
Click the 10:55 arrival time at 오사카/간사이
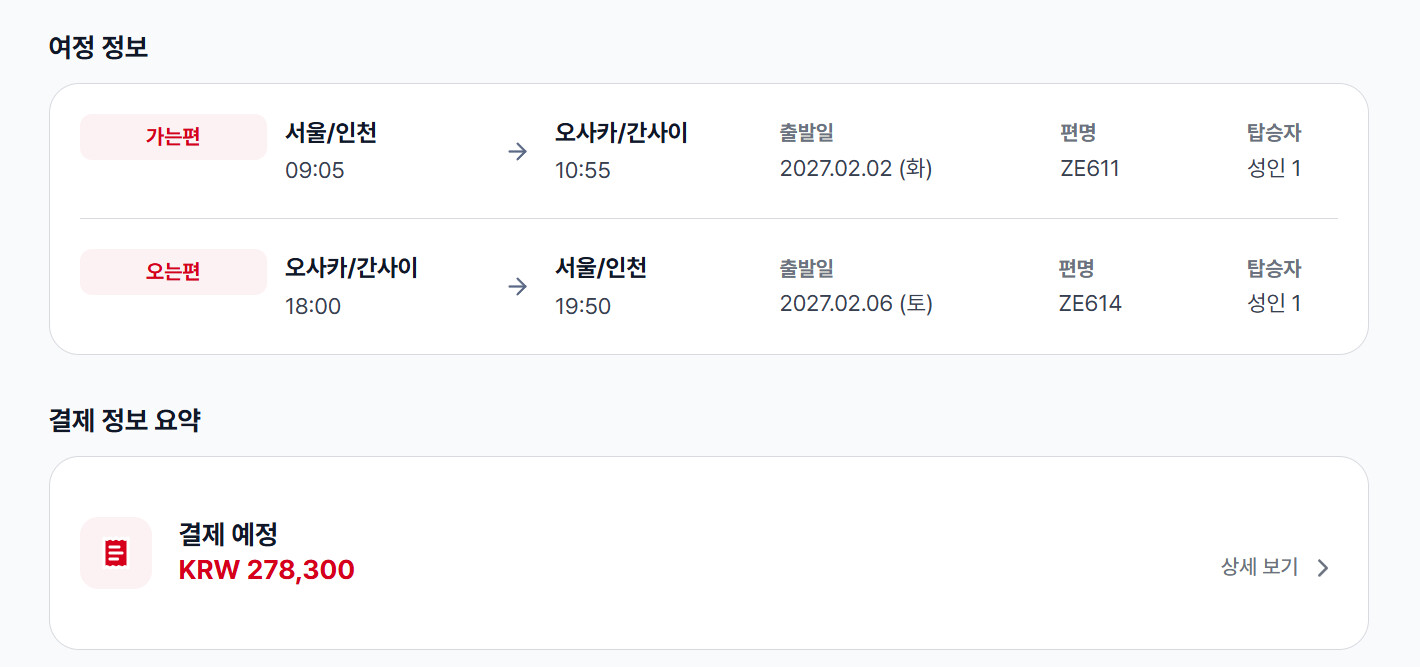tap(583, 171)
